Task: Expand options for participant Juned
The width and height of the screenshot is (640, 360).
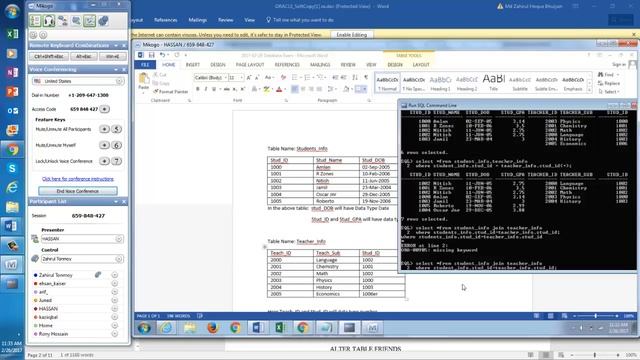Action: point(115,300)
